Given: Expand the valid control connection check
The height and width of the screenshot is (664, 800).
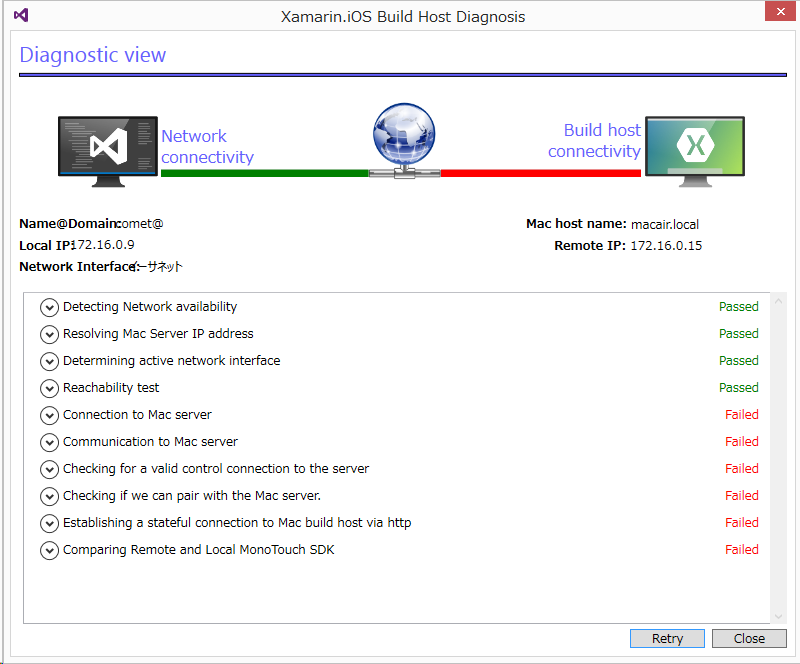Looking at the screenshot, I should pos(49,469).
